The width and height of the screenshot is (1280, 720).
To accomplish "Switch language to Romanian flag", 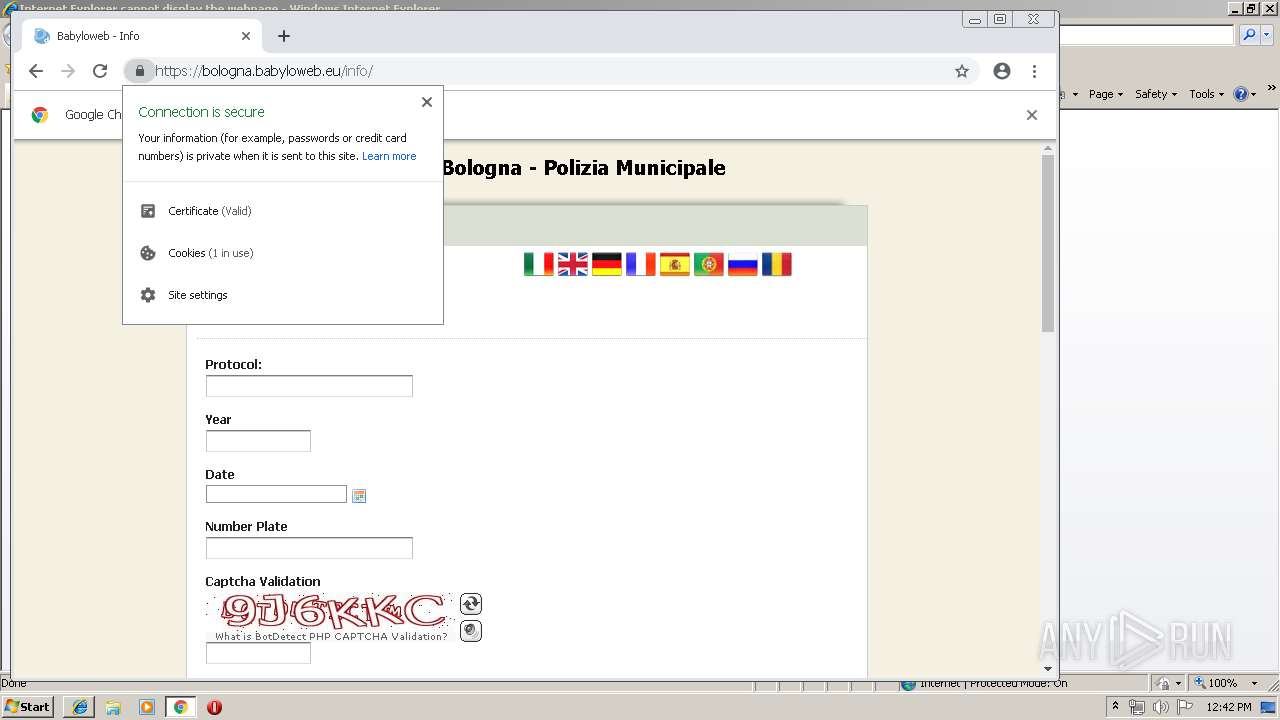I will coord(777,264).
